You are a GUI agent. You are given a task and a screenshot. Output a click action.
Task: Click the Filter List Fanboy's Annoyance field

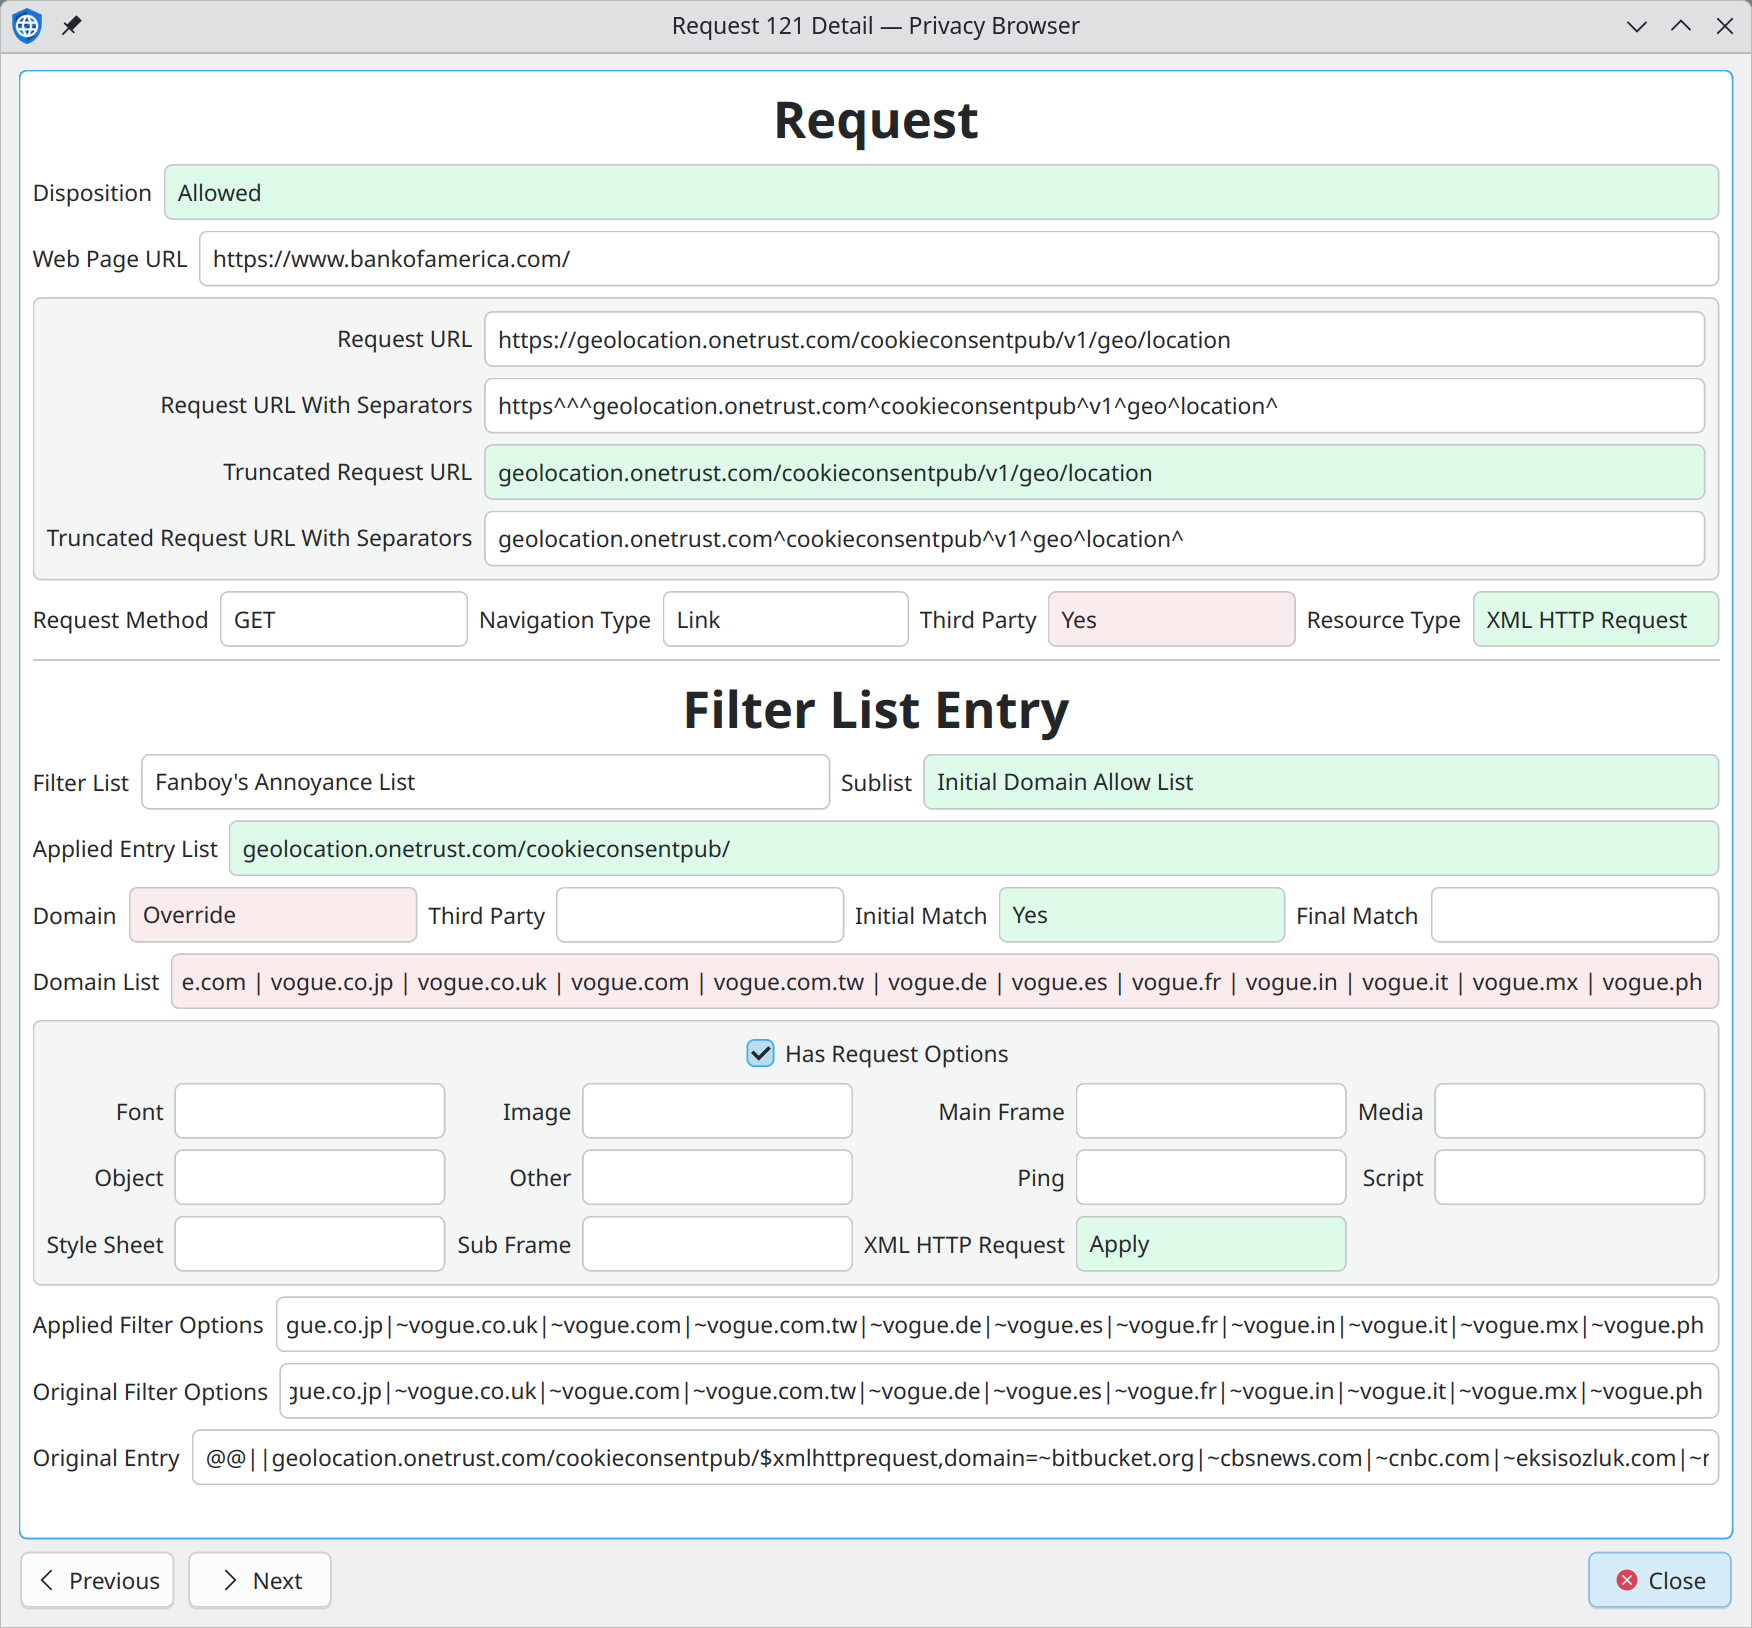(485, 782)
